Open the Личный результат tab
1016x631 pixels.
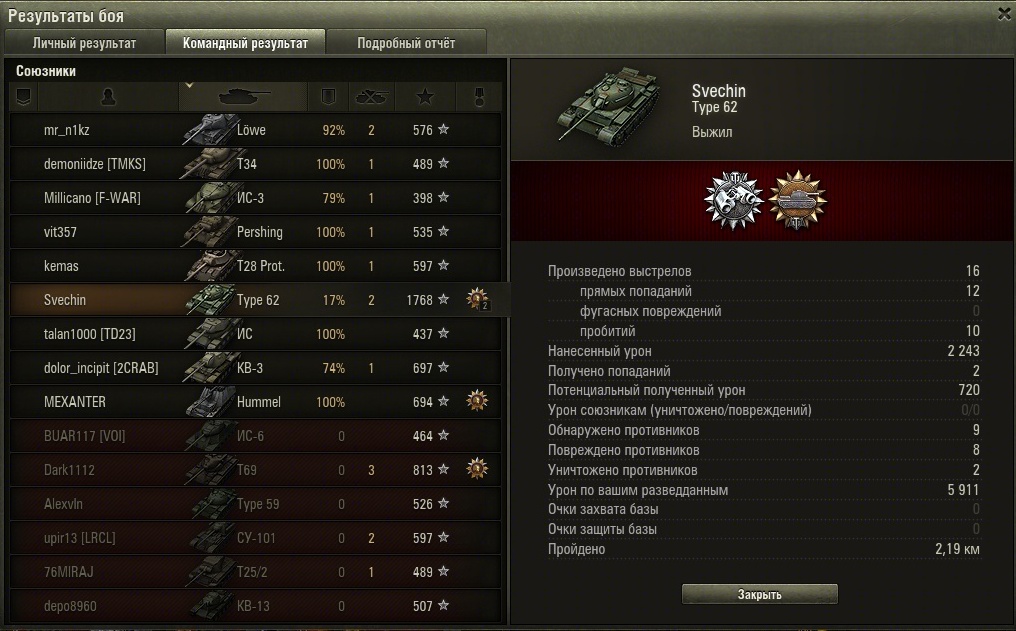(84, 43)
